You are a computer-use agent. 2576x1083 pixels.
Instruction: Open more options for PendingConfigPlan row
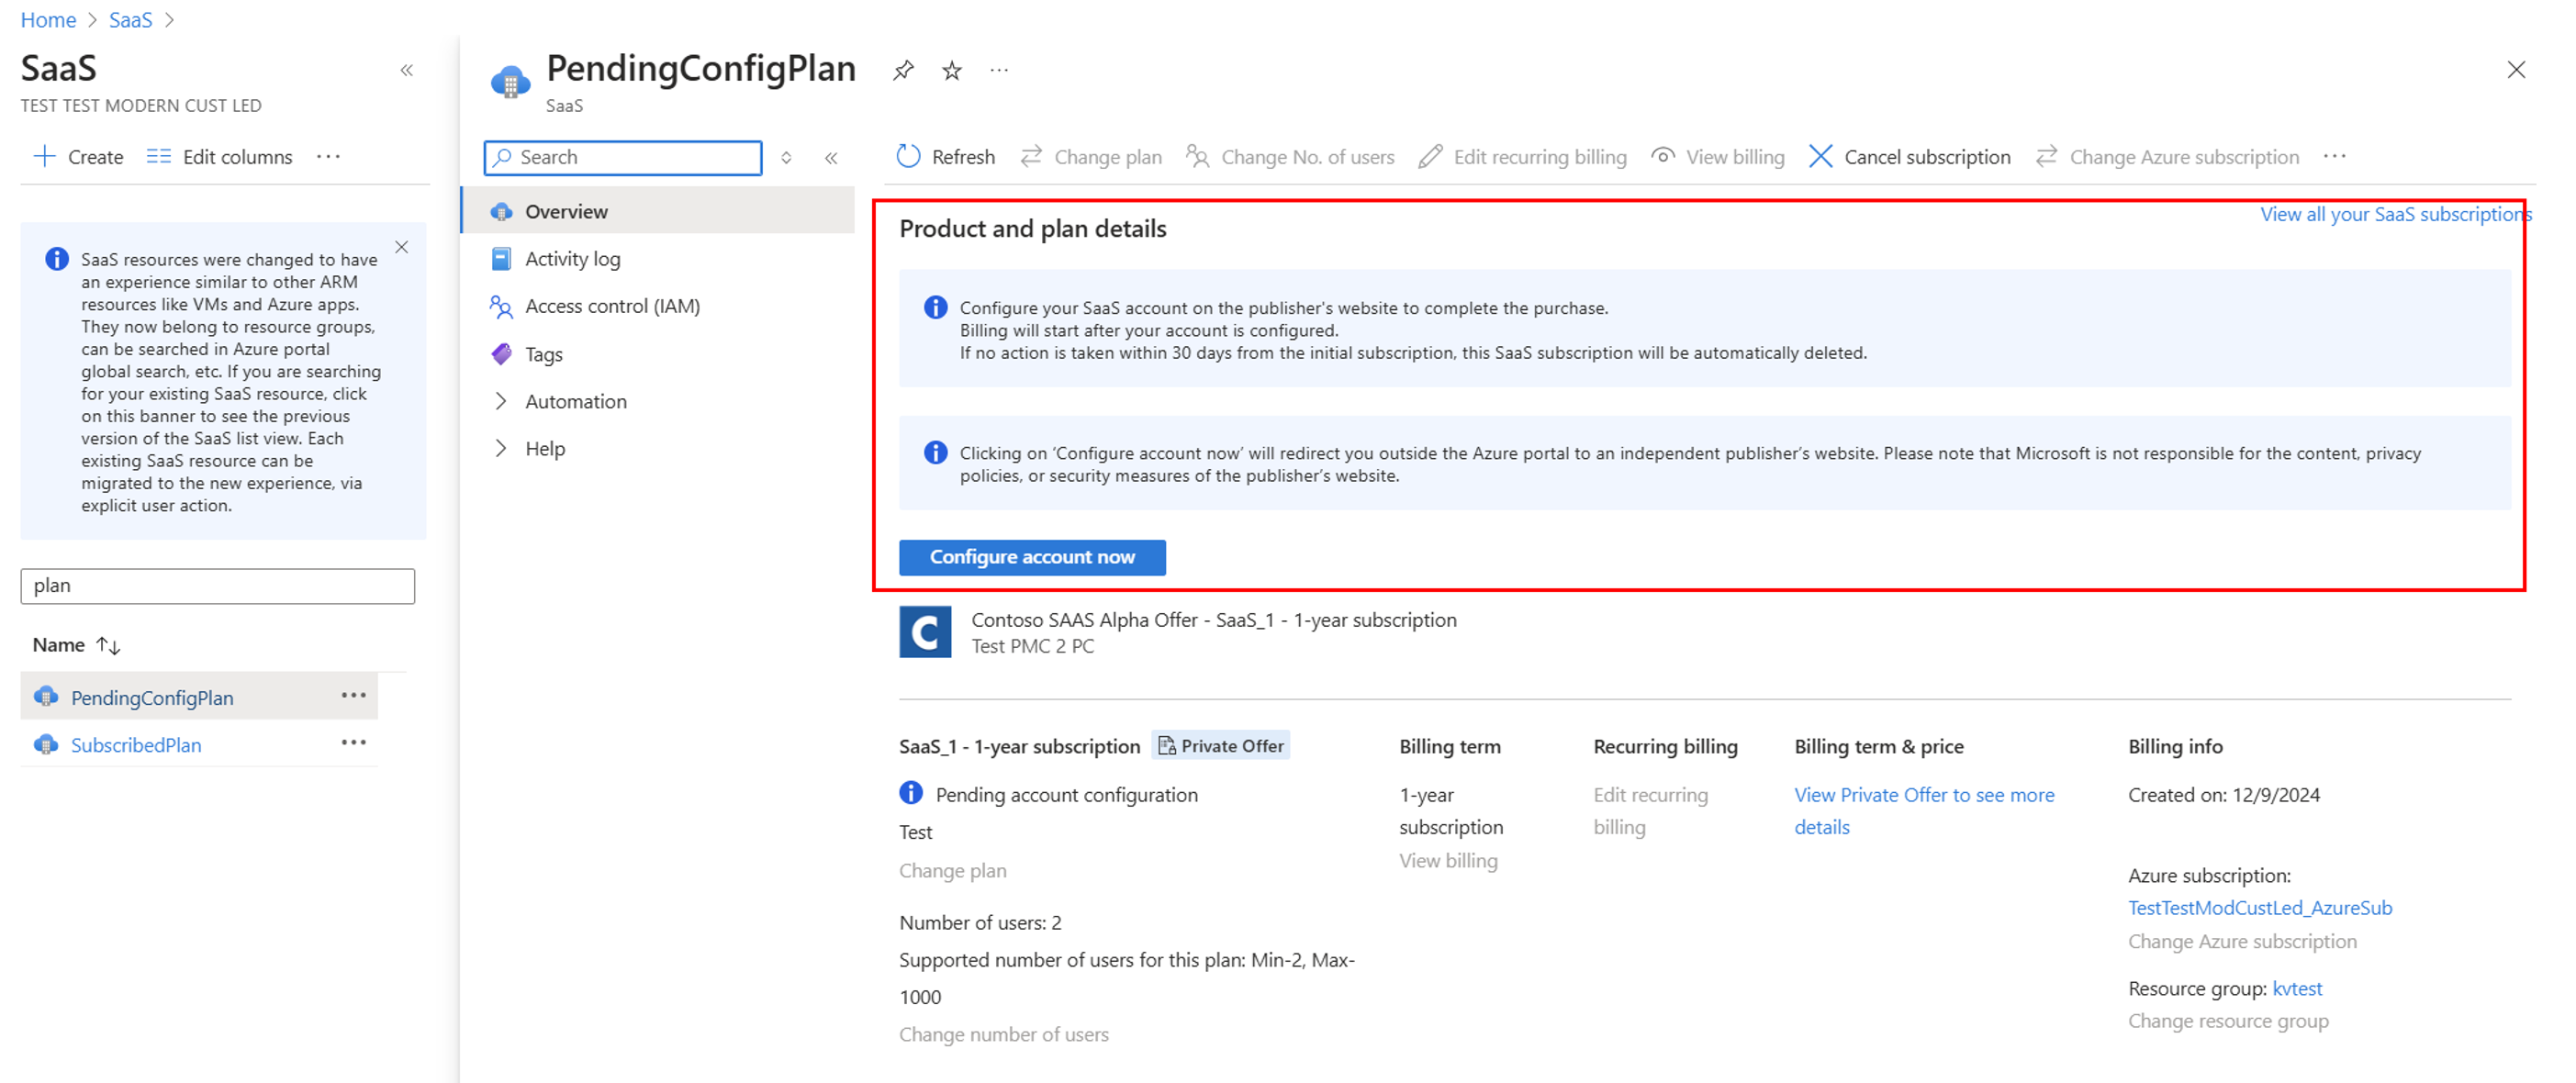click(353, 696)
